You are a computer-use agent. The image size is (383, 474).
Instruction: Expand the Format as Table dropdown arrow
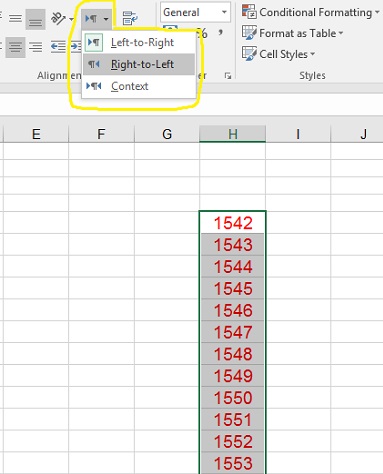341,33
